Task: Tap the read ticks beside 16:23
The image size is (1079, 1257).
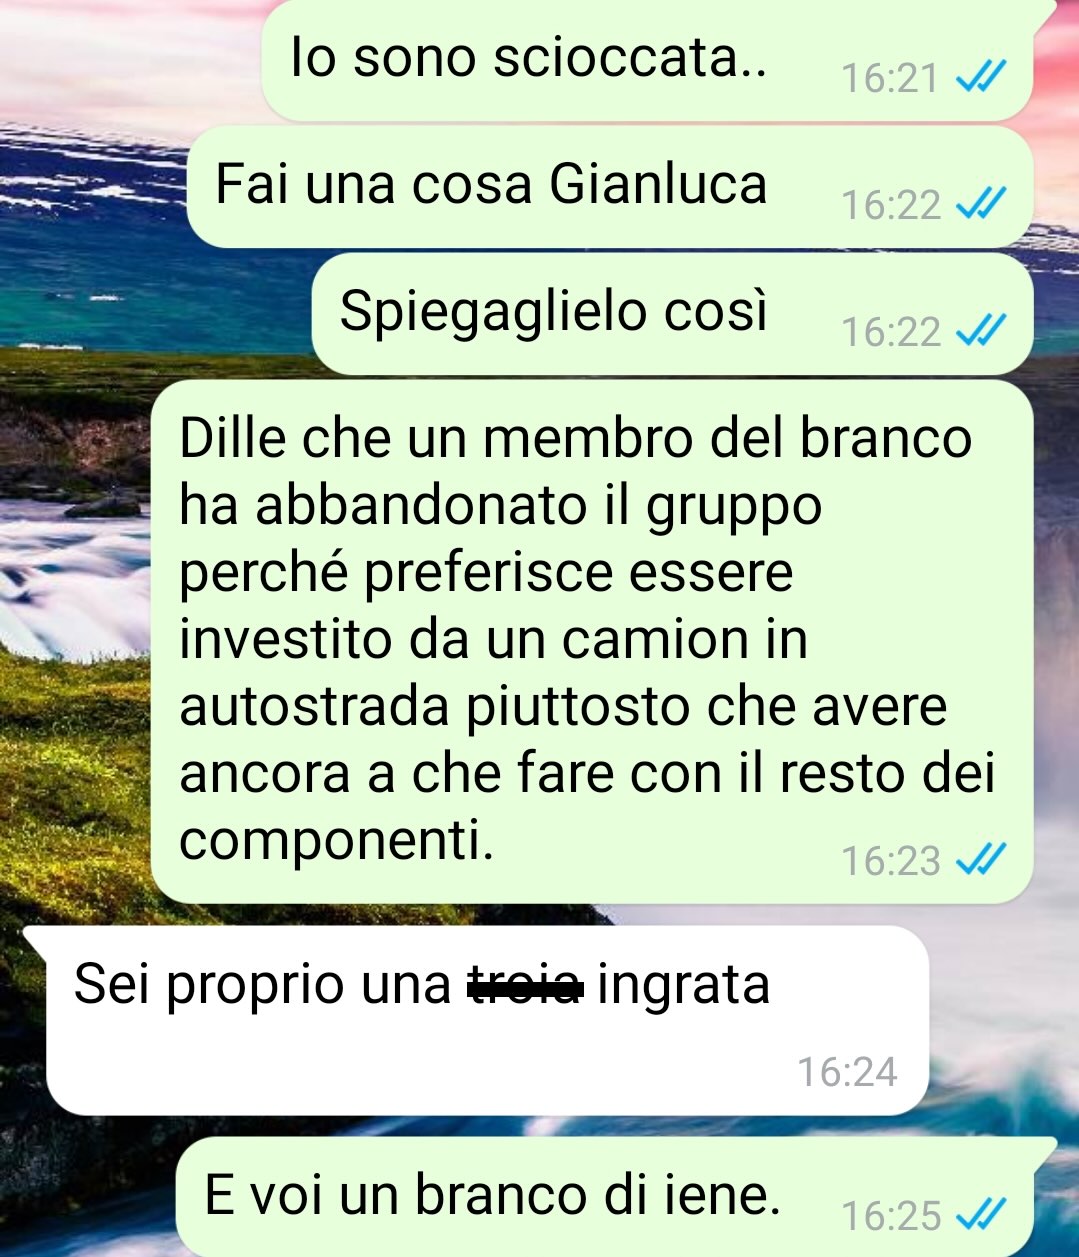Action: click(x=980, y=859)
